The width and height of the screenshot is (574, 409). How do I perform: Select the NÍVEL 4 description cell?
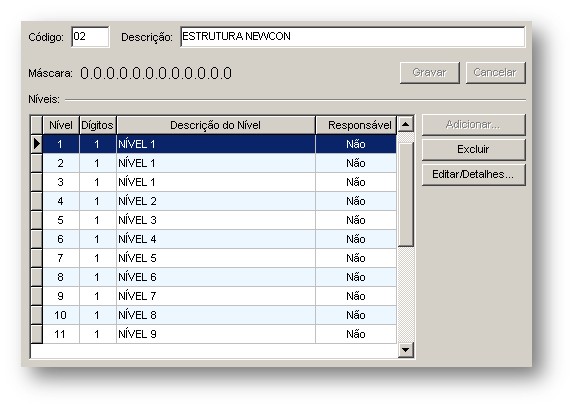(216, 239)
